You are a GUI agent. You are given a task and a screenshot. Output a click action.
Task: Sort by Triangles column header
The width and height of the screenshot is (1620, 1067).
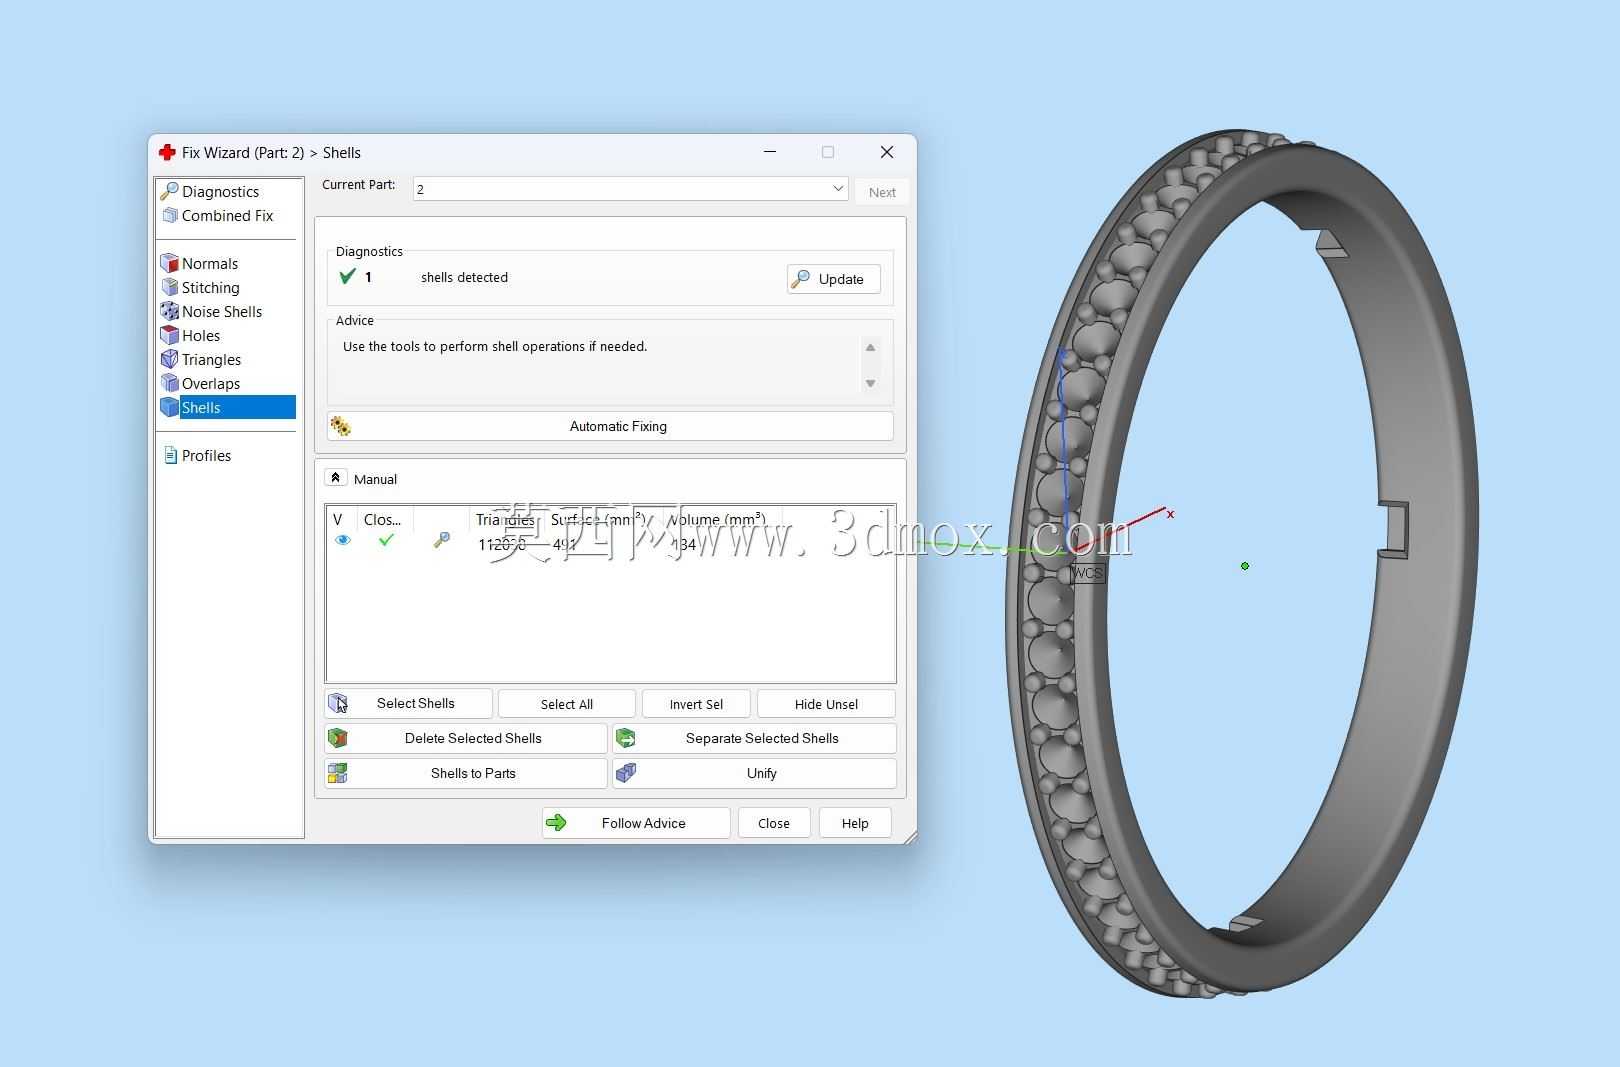[x=505, y=519]
